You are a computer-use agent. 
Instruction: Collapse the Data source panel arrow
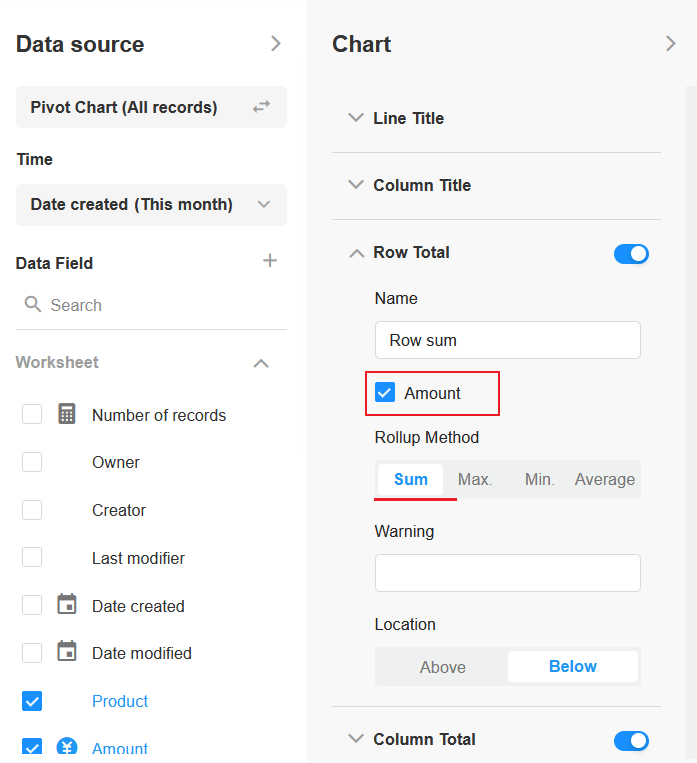click(276, 44)
